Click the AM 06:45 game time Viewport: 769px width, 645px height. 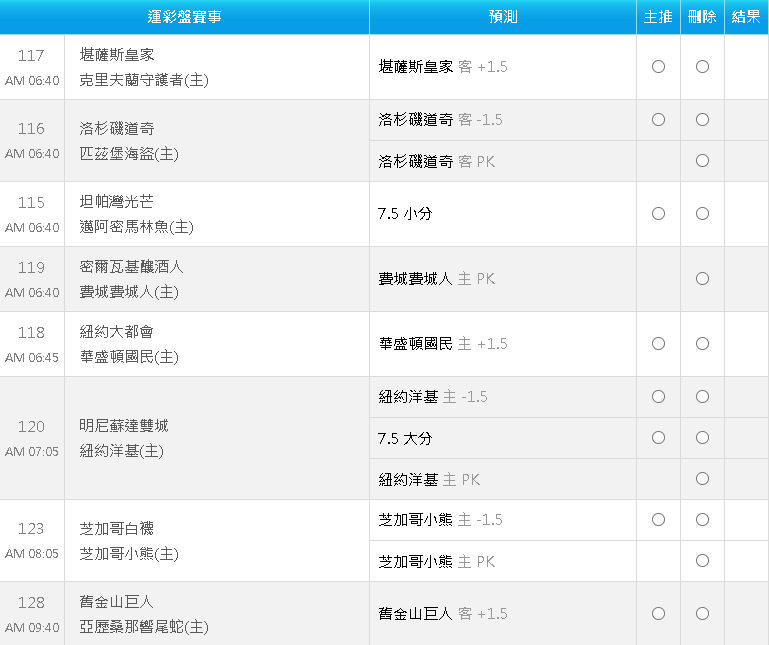click(32, 358)
